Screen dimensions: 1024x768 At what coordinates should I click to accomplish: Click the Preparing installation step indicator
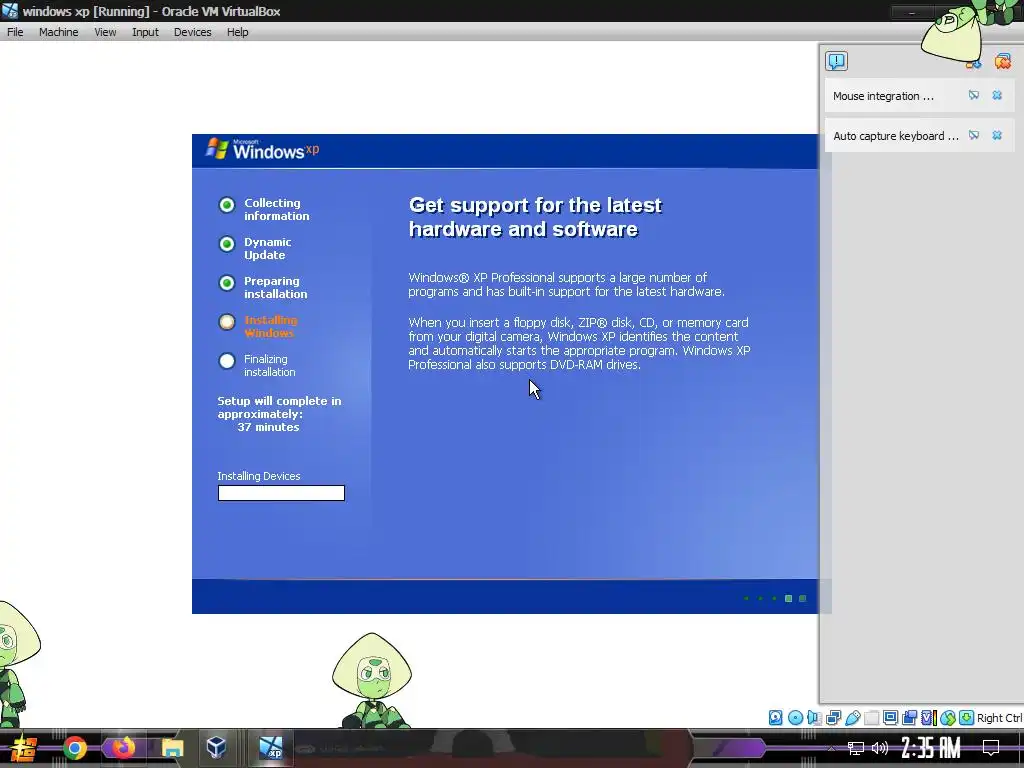coord(227,283)
